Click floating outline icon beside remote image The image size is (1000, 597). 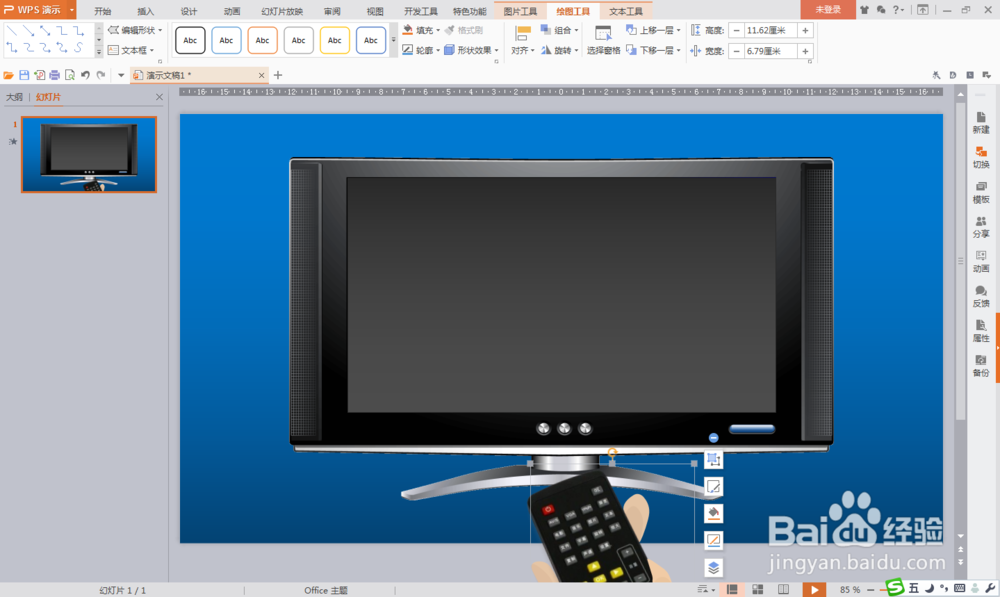coord(713,540)
